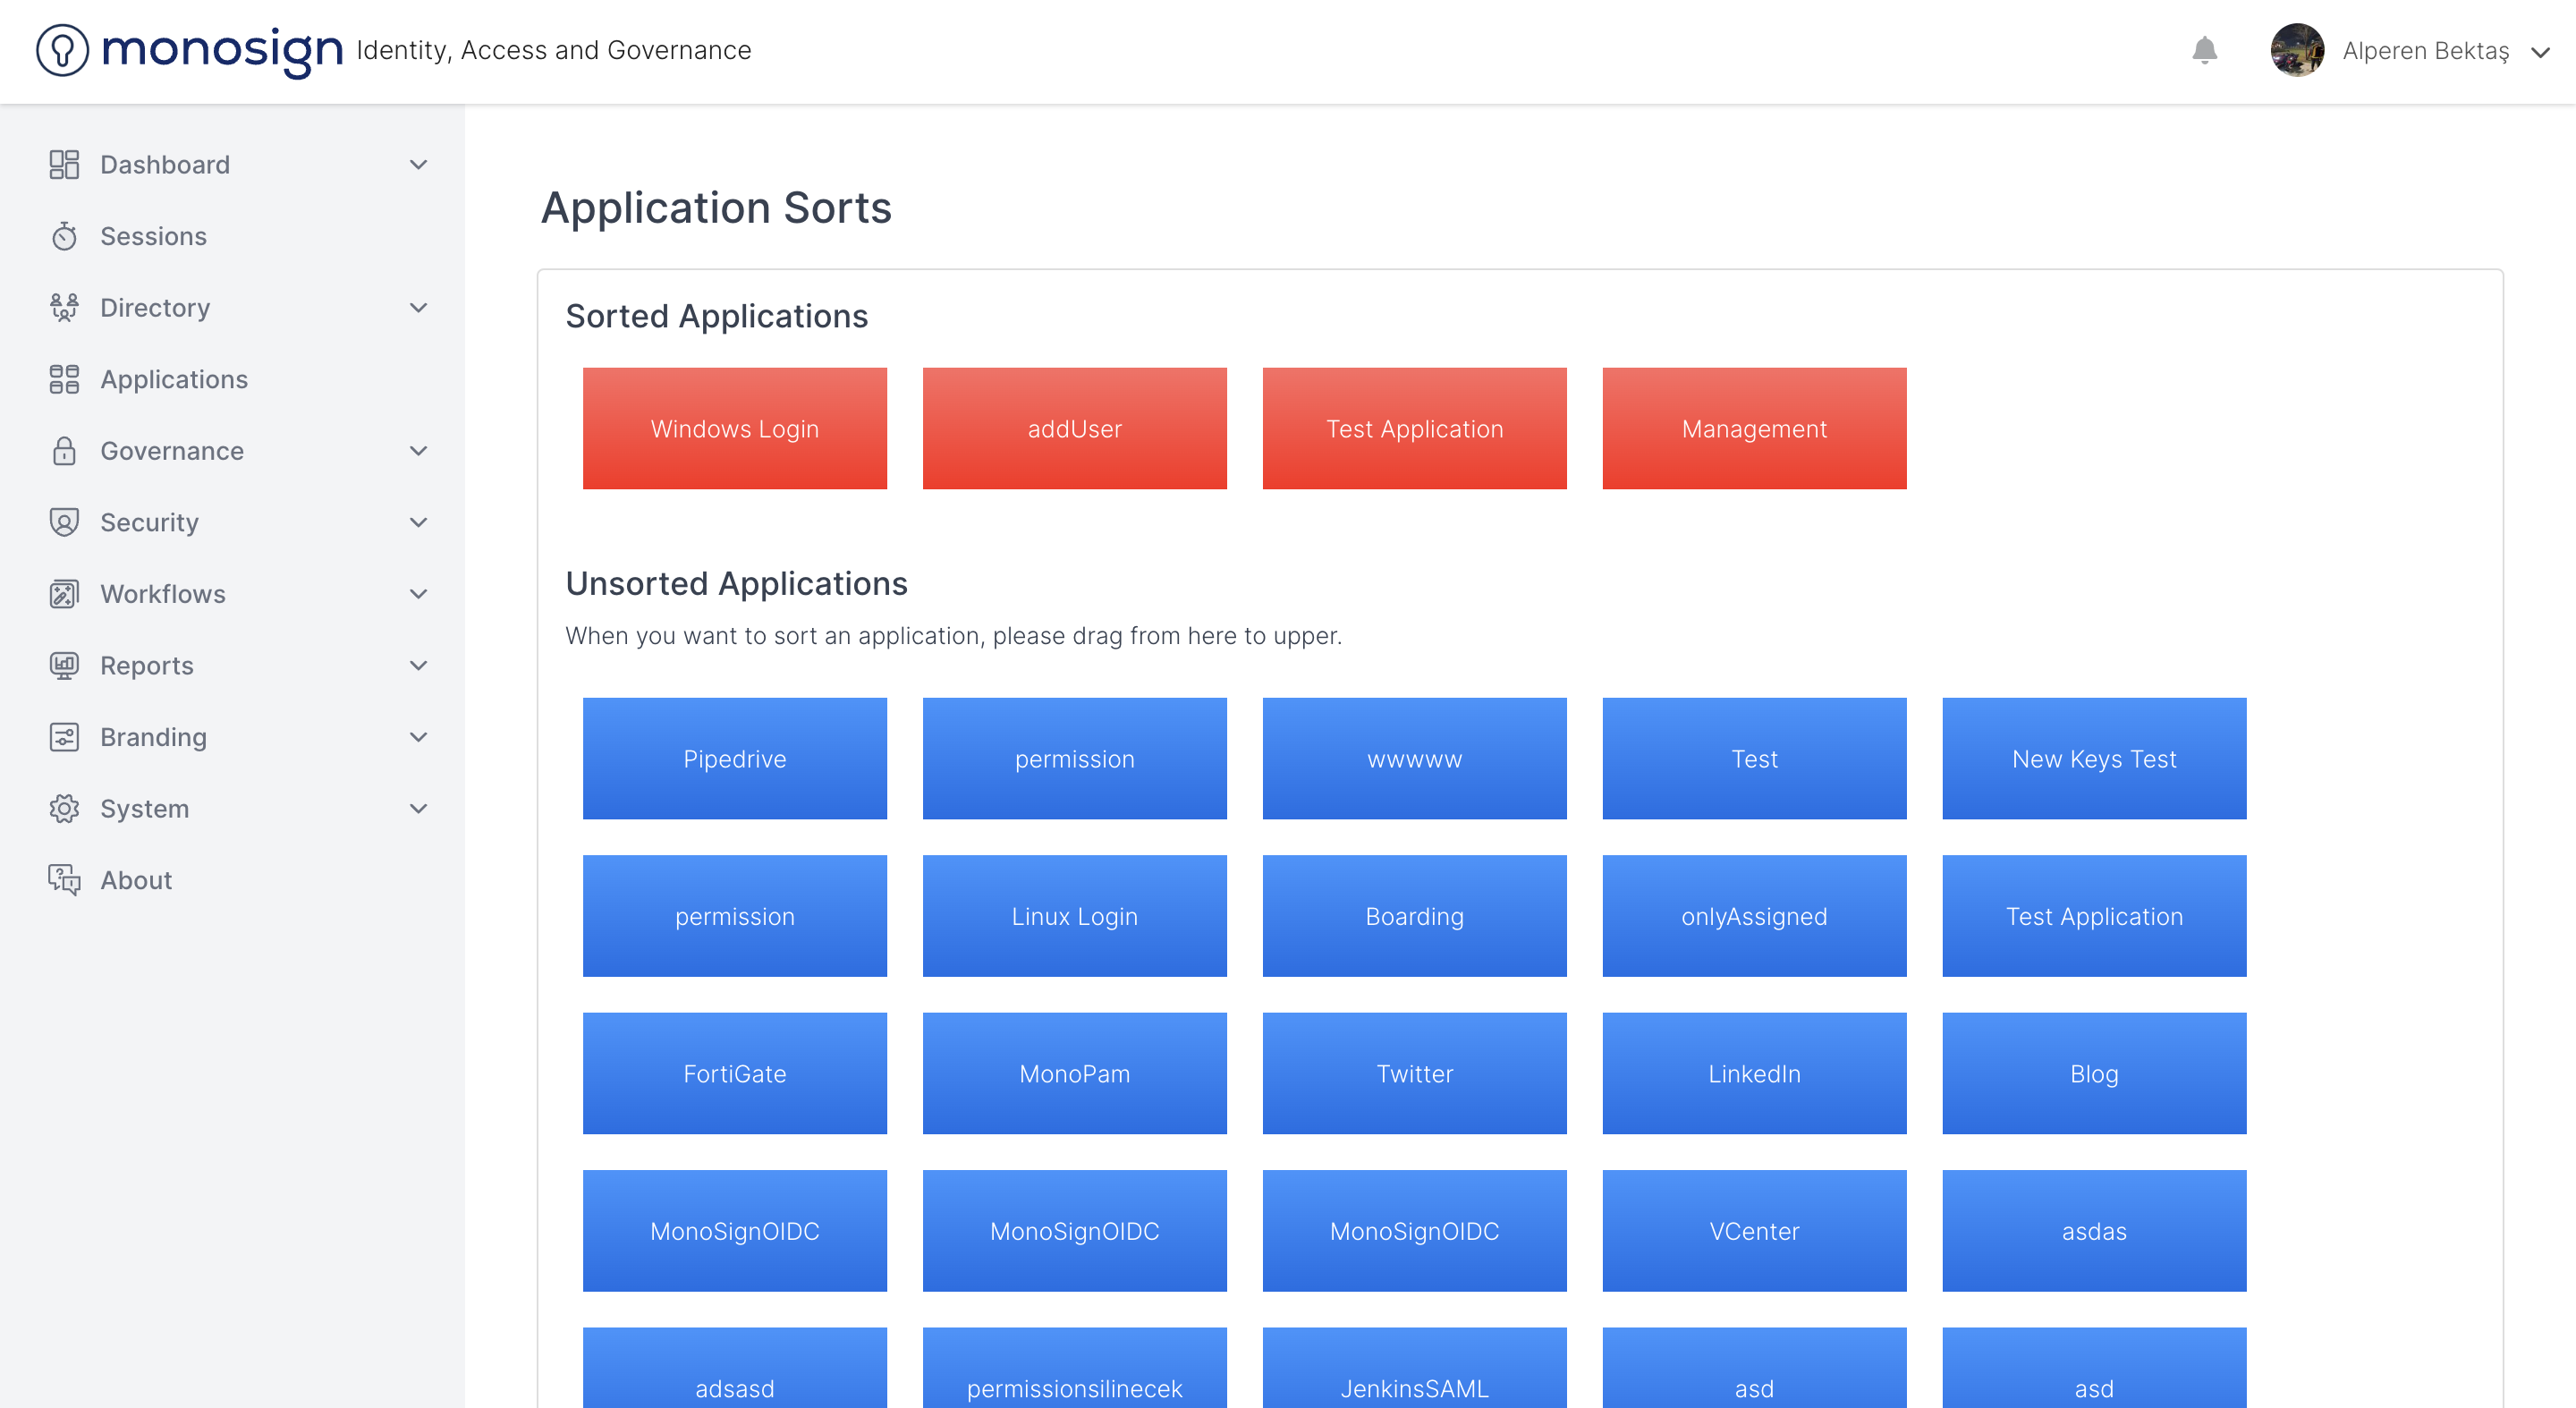The image size is (2576, 1408).
Task: Click the user profile avatar picture
Action: (2296, 50)
